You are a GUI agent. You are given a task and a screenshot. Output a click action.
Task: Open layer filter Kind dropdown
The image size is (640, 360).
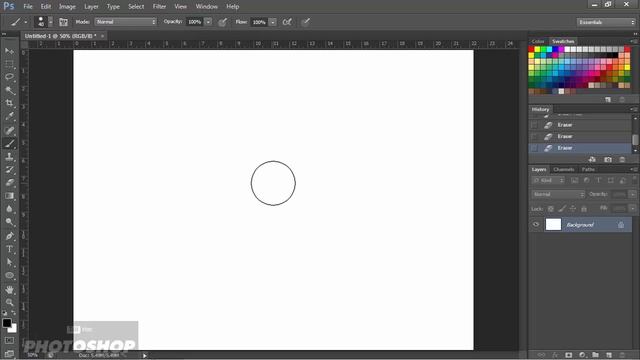coord(548,180)
